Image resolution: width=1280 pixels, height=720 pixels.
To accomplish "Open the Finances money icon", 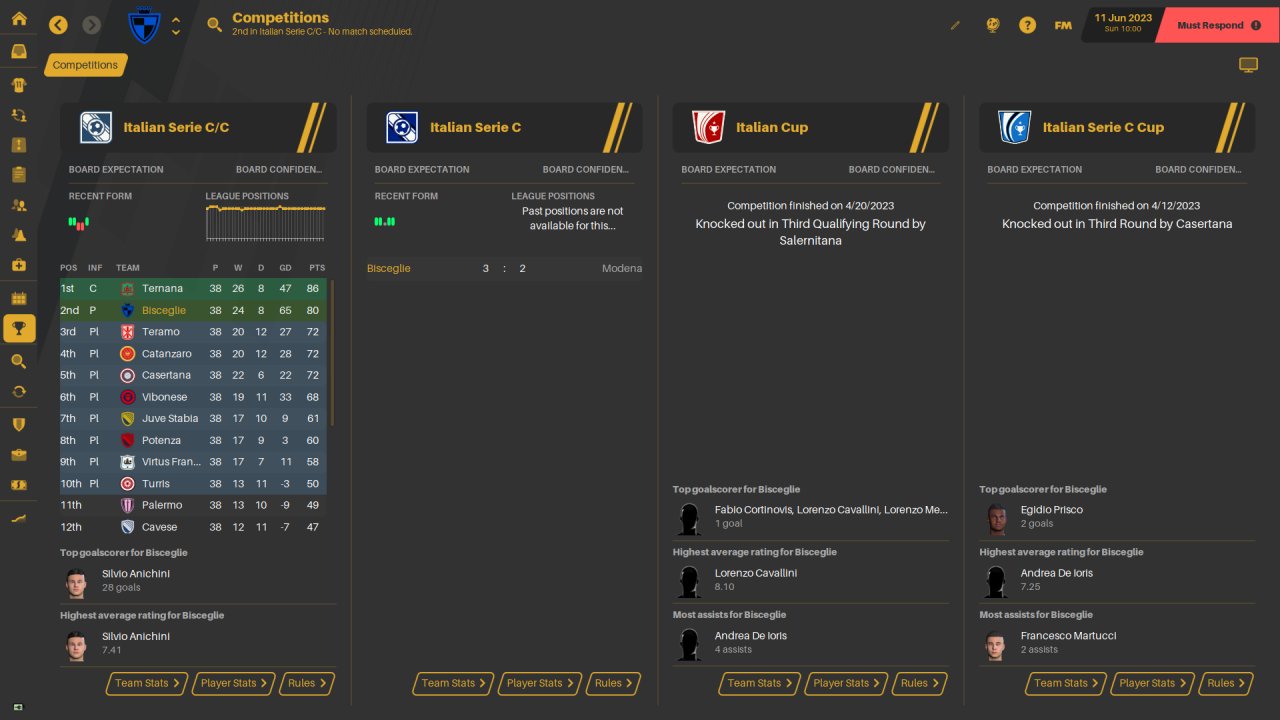I will [19, 485].
